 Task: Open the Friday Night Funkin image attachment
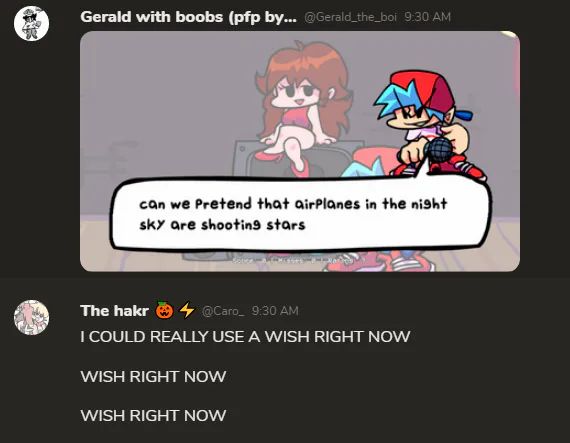[300, 151]
